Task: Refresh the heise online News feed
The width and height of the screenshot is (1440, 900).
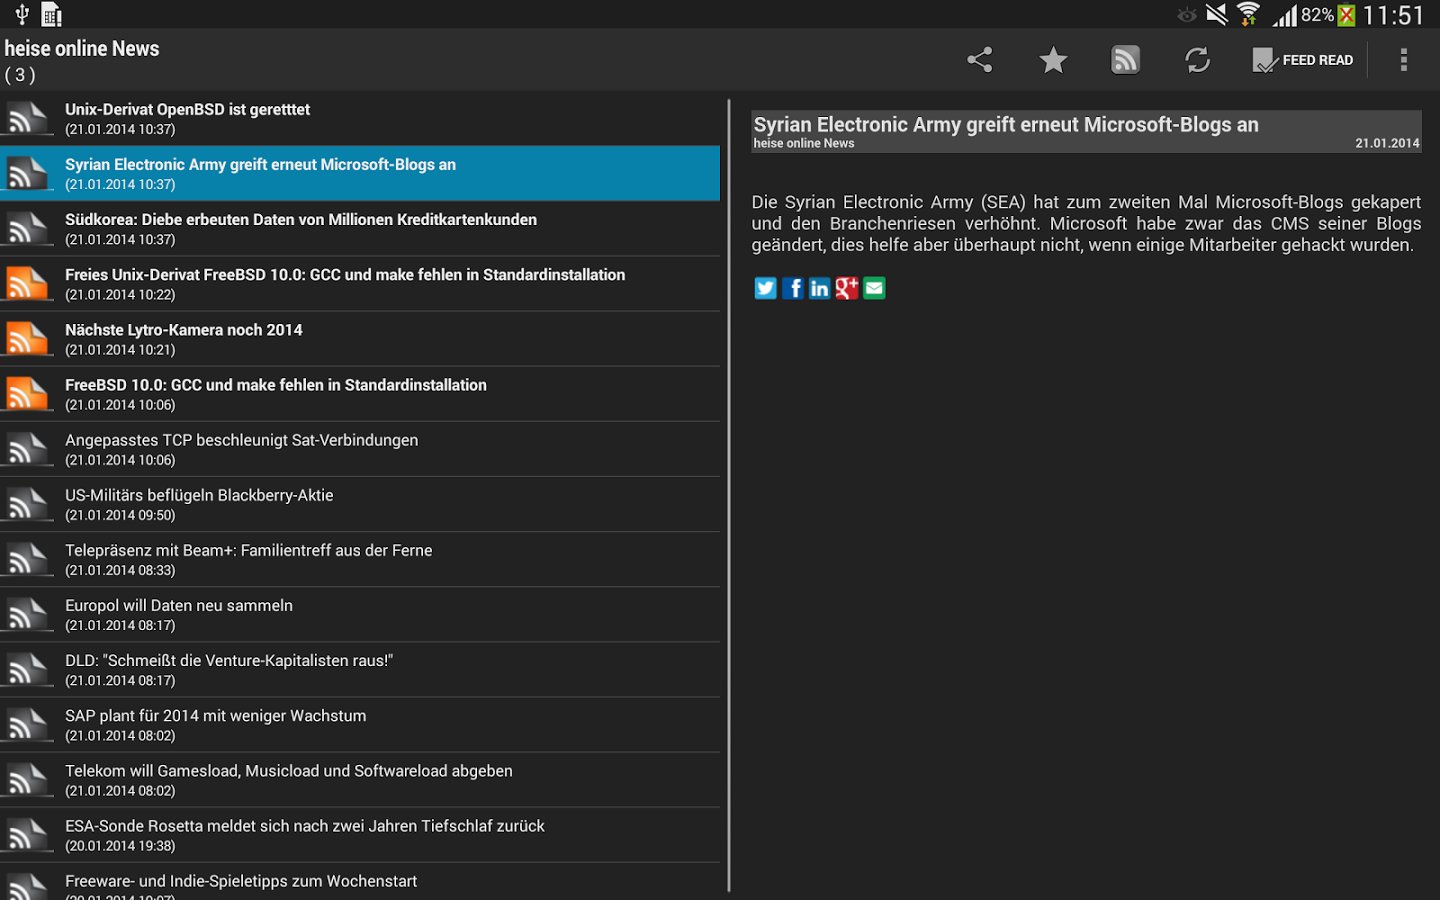Action: pyautogui.click(x=1198, y=60)
